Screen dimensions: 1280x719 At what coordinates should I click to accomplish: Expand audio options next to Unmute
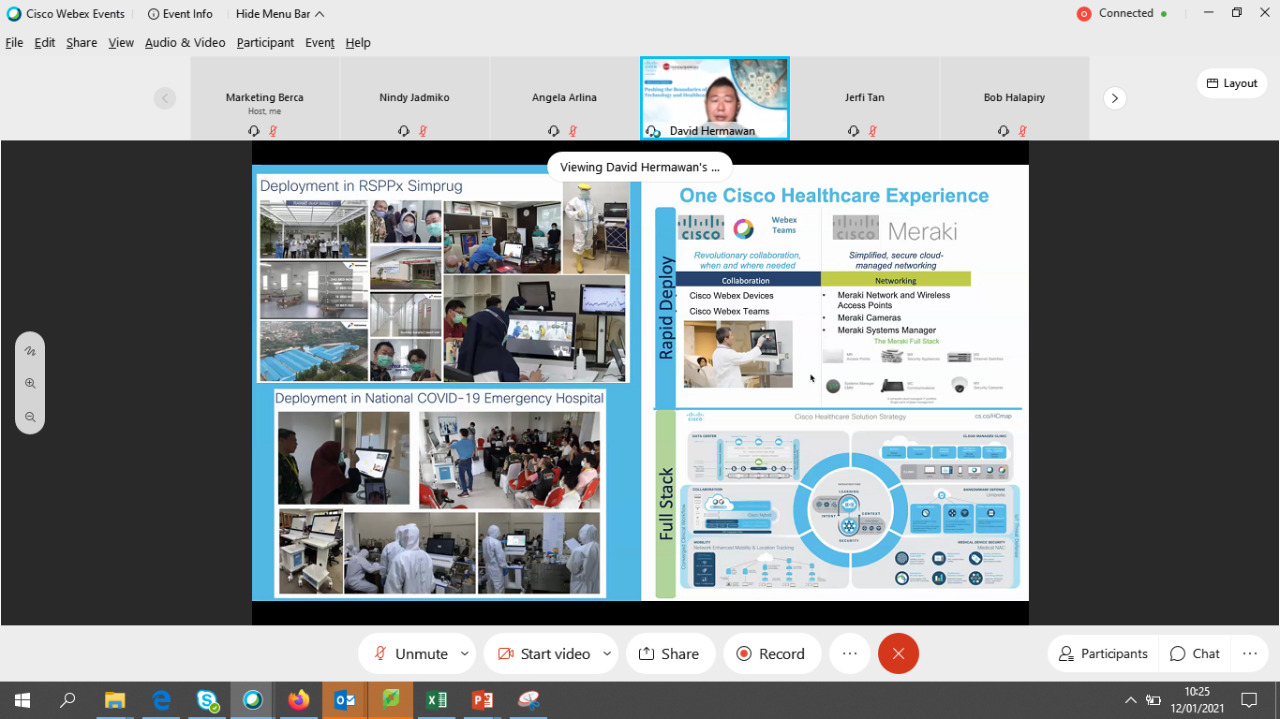pyautogui.click(x=464, y=654)
